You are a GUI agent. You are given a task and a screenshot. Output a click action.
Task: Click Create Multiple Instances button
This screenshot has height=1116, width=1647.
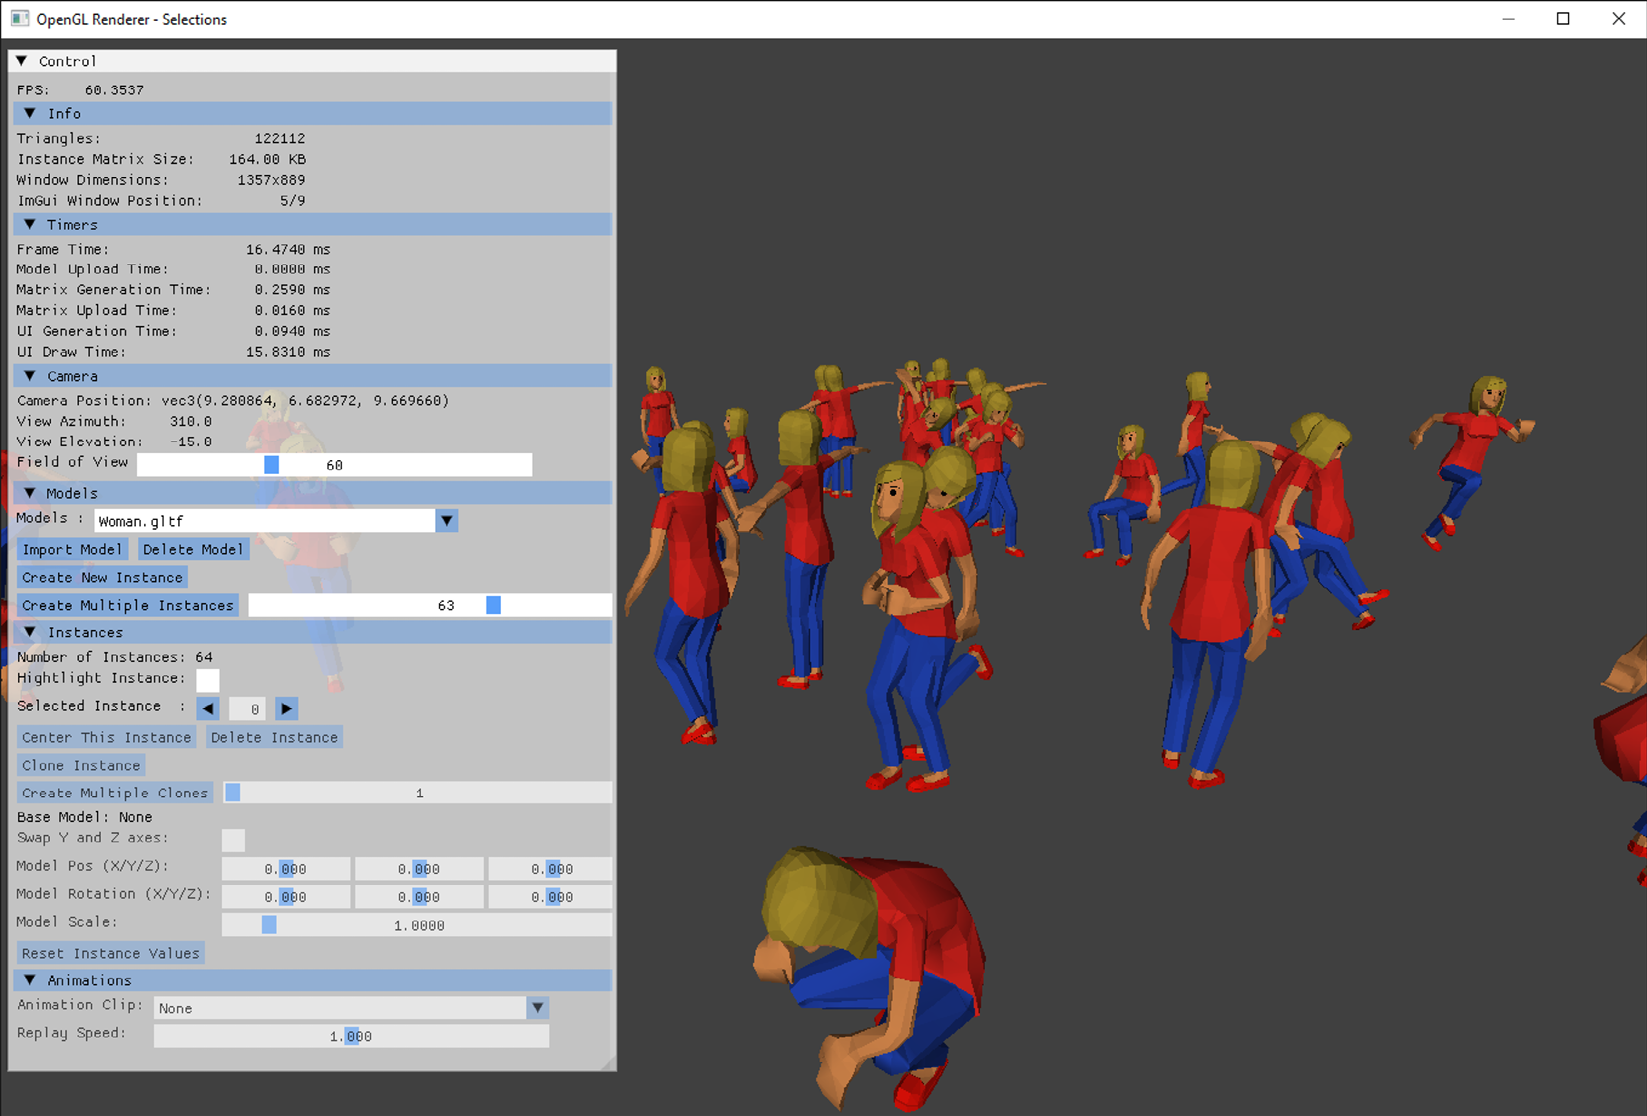[128, 606]
